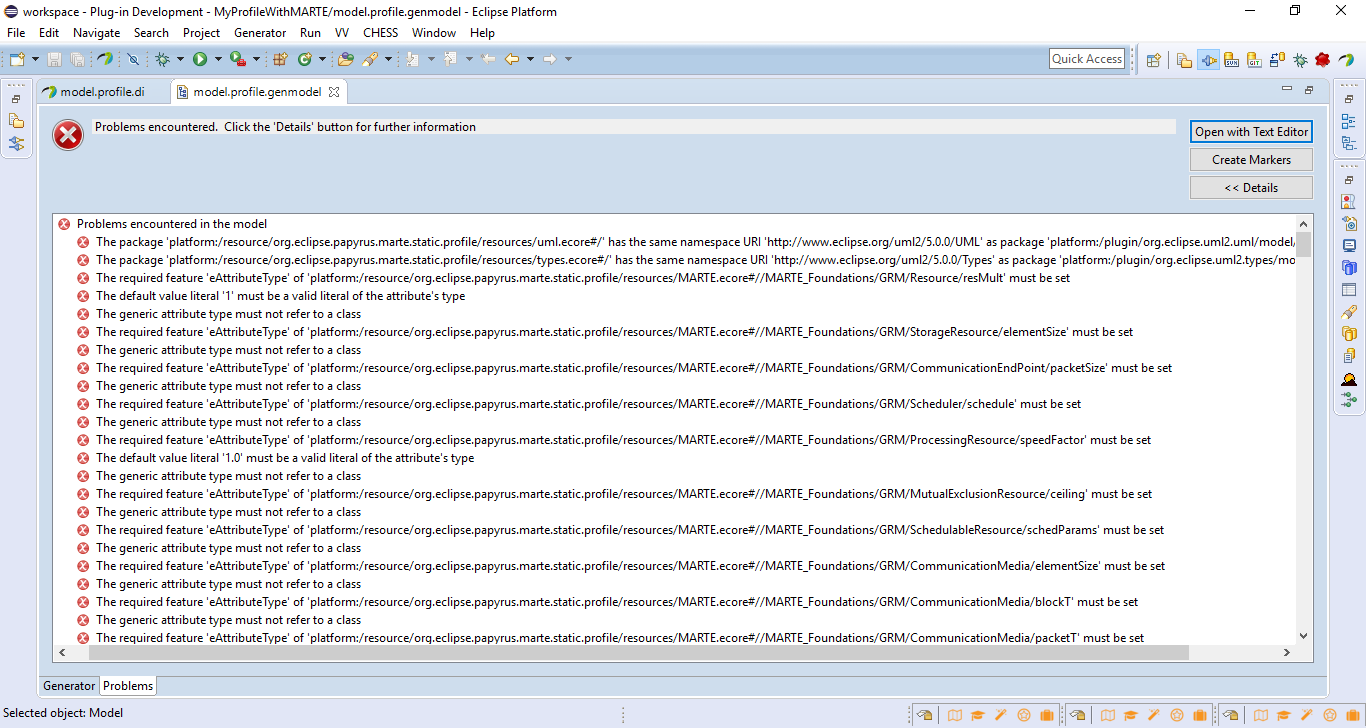Expand the Run button dropdown arrow

coord(216,59)
